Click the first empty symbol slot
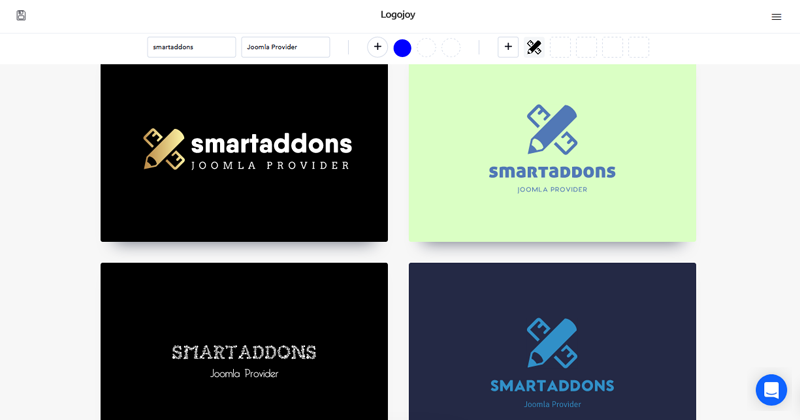The width and height of the screenshot is (800, 420). pos(560,47)
